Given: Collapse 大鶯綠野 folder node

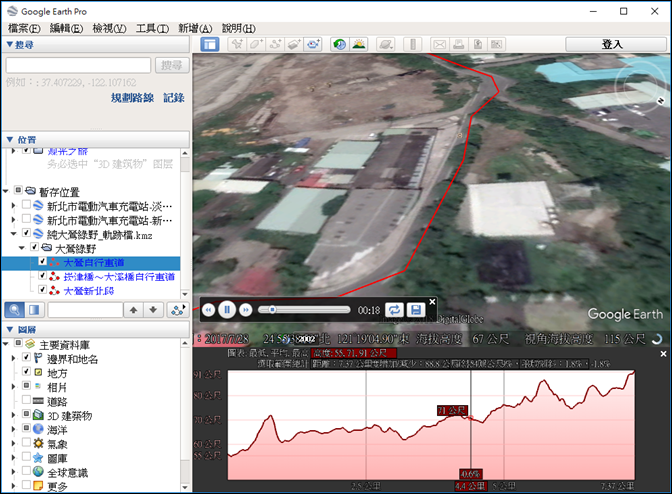Looking at the screenshot, I should point(22,248).
